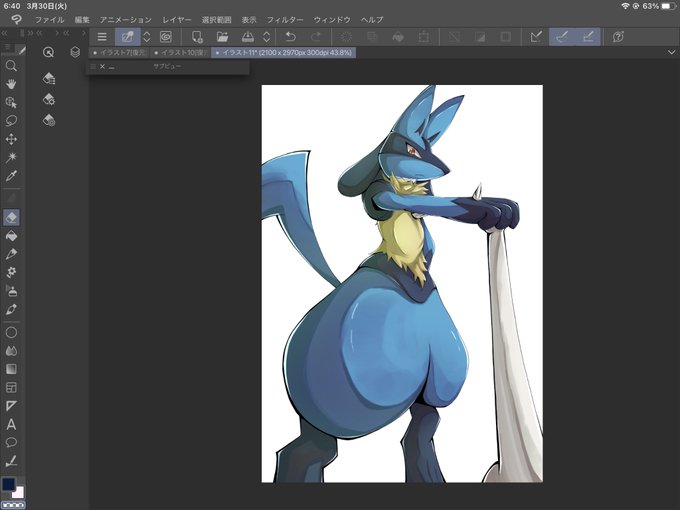
Task: Select the Text tool
Action: (11, 424)
